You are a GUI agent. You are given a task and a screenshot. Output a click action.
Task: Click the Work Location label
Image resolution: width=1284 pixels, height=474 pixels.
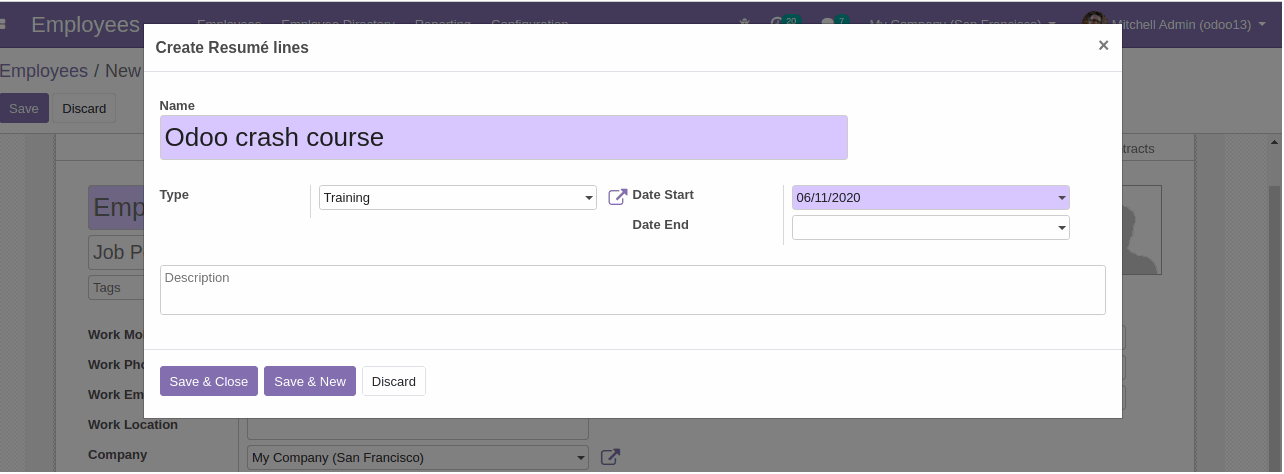pos(133,425)
